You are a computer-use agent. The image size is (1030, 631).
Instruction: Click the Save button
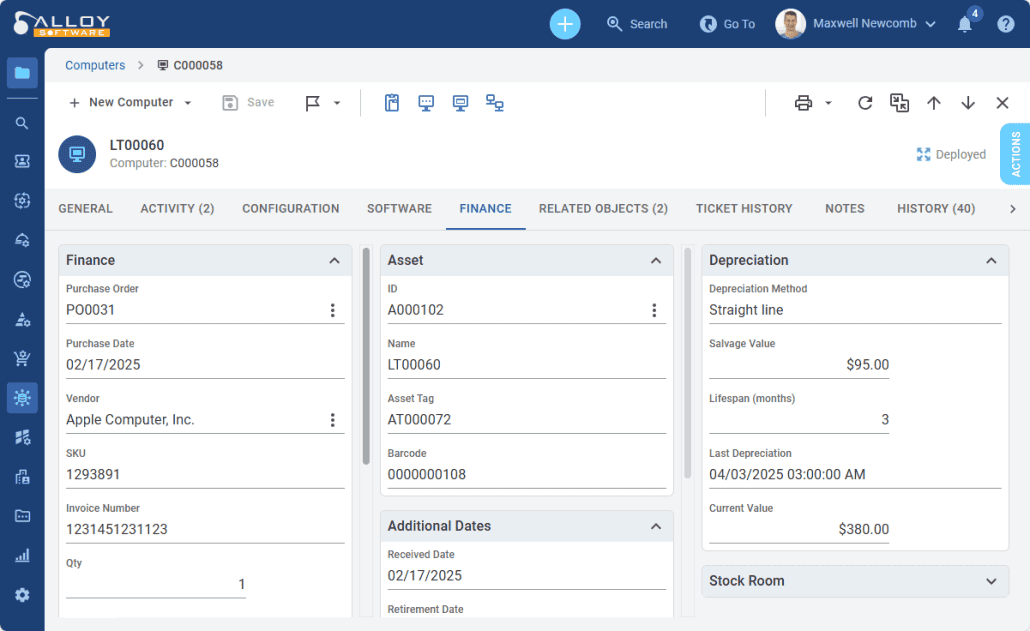click(x=248, y=102)
